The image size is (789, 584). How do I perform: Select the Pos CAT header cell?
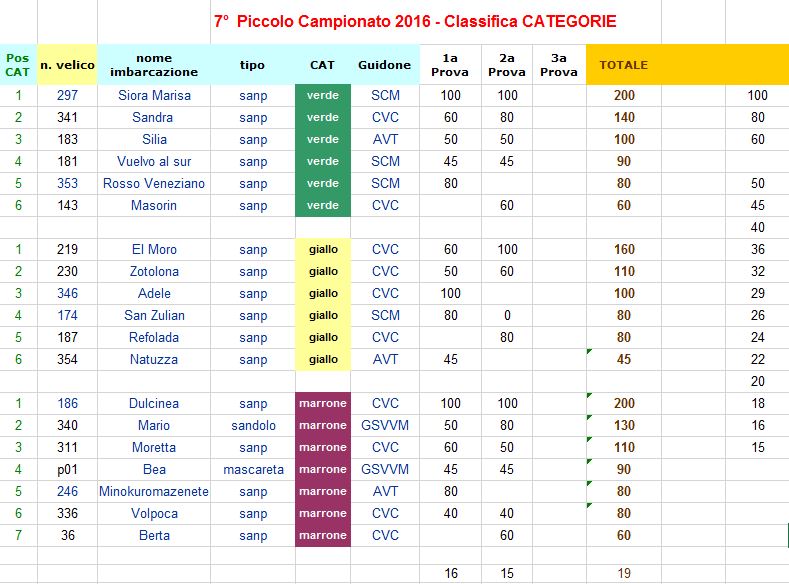18,65
